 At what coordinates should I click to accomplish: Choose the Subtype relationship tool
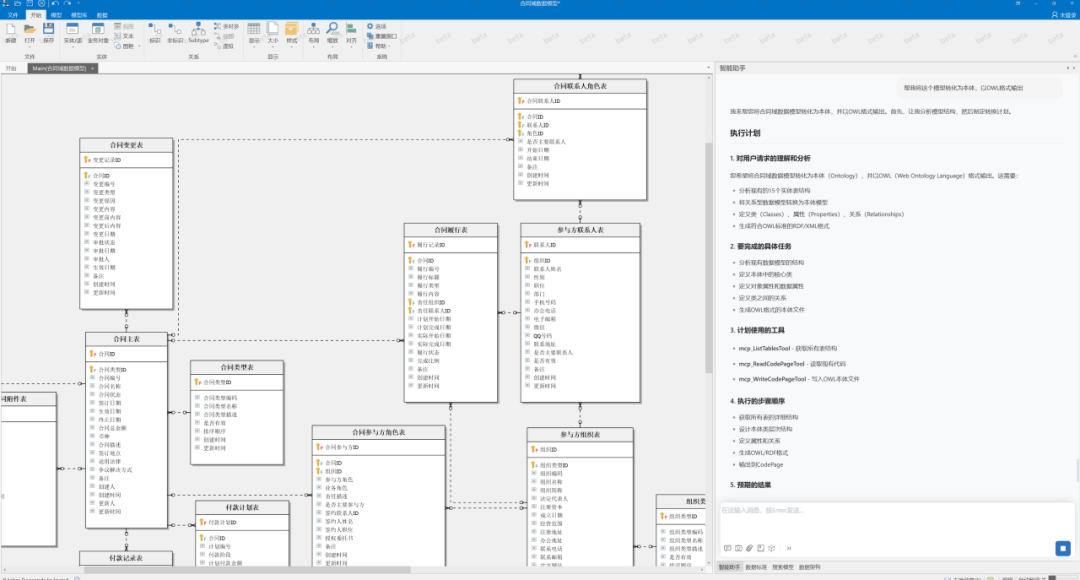click(x=198, y=30)
